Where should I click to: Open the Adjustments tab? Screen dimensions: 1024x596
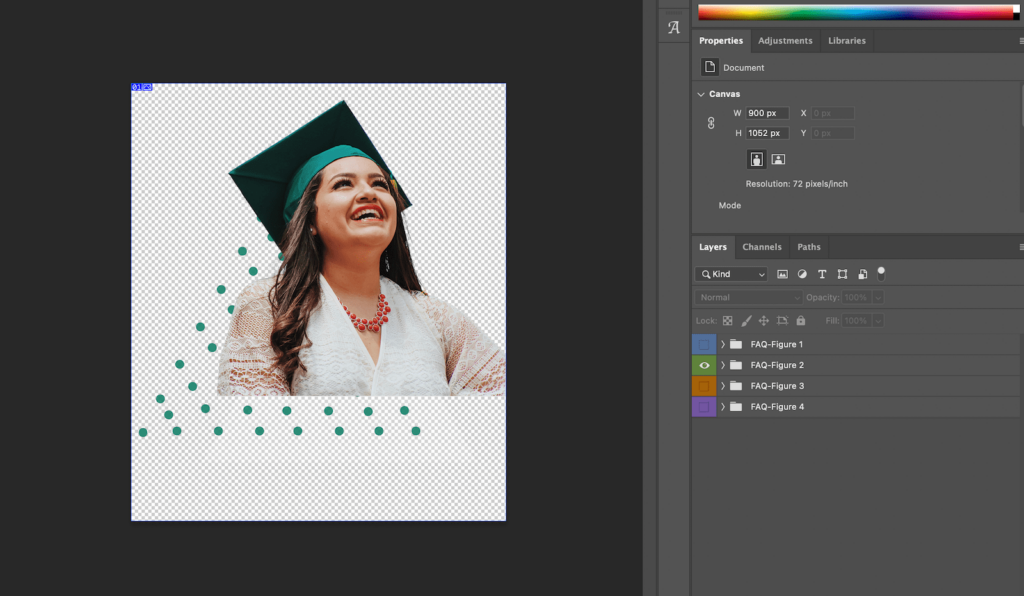(x=785, y=41)
